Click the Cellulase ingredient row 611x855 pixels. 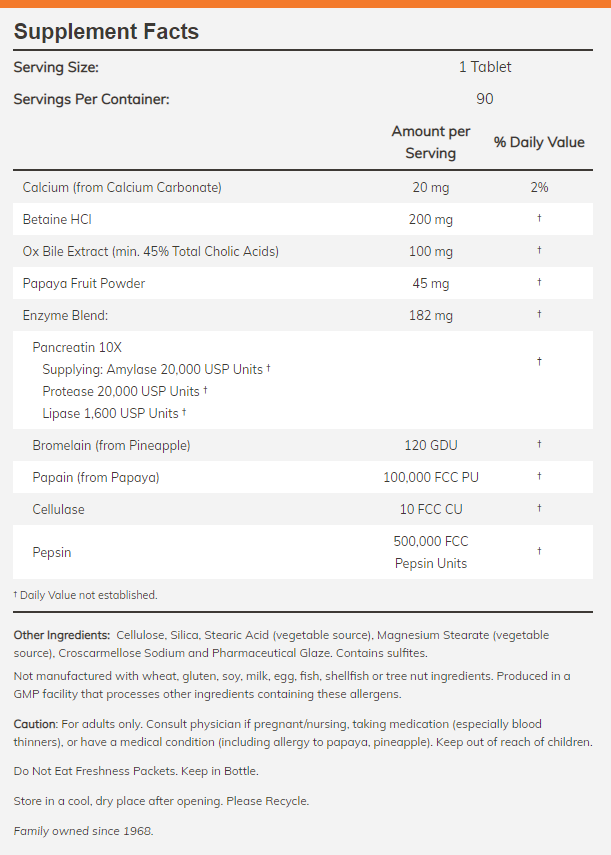pos(58,509)
